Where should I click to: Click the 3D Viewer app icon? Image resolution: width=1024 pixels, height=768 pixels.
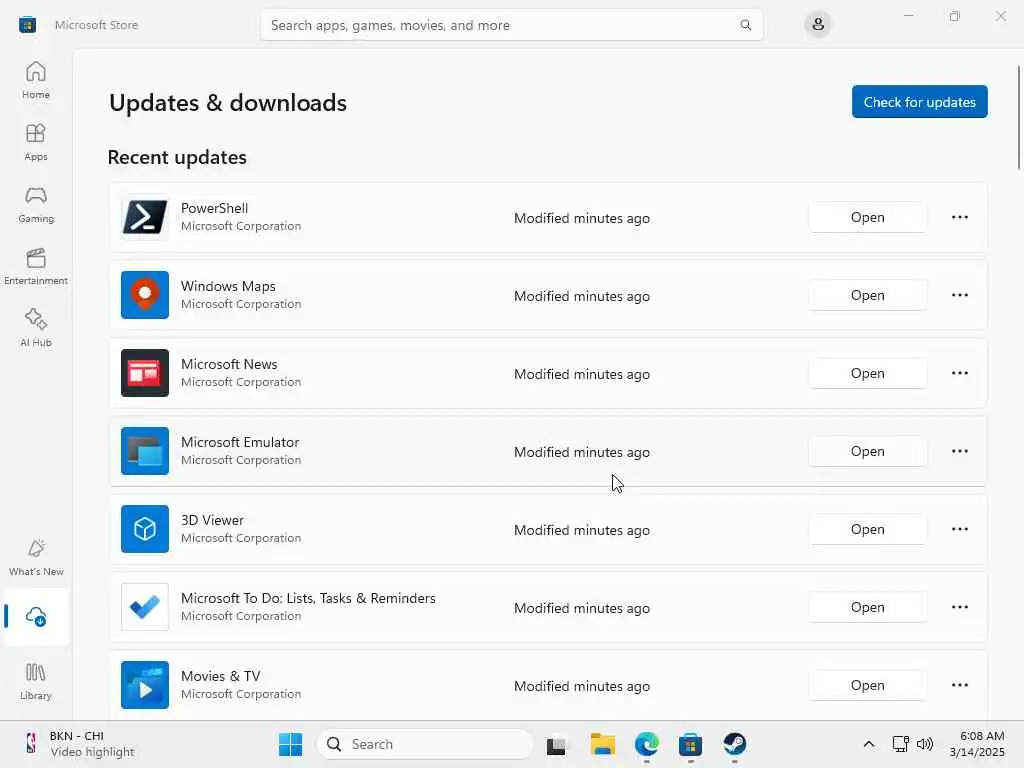[x=145, y=529]
